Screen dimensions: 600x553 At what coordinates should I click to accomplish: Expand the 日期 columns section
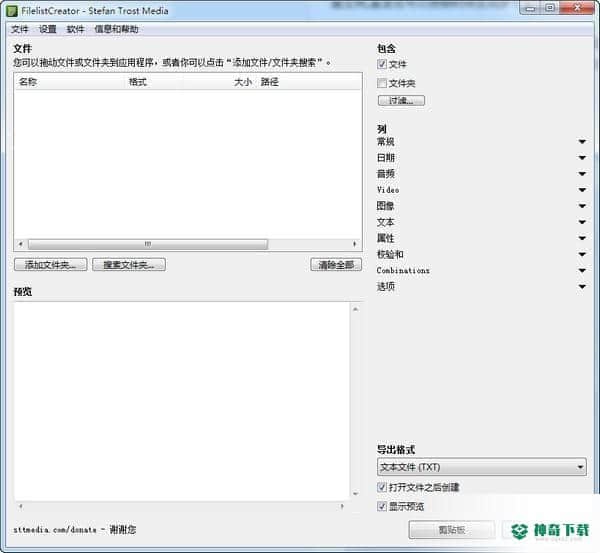click(582, 158)
